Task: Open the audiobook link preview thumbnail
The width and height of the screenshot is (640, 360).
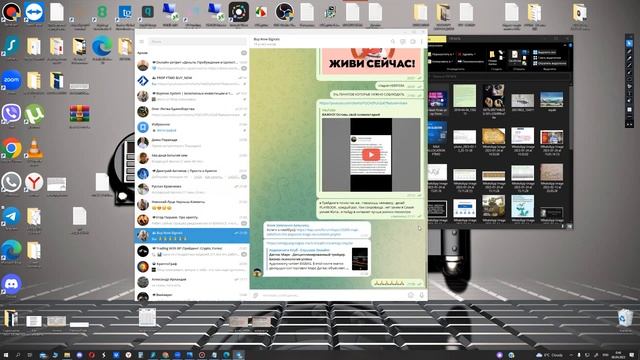Action: pyautogui.click(x=360, y=259)
